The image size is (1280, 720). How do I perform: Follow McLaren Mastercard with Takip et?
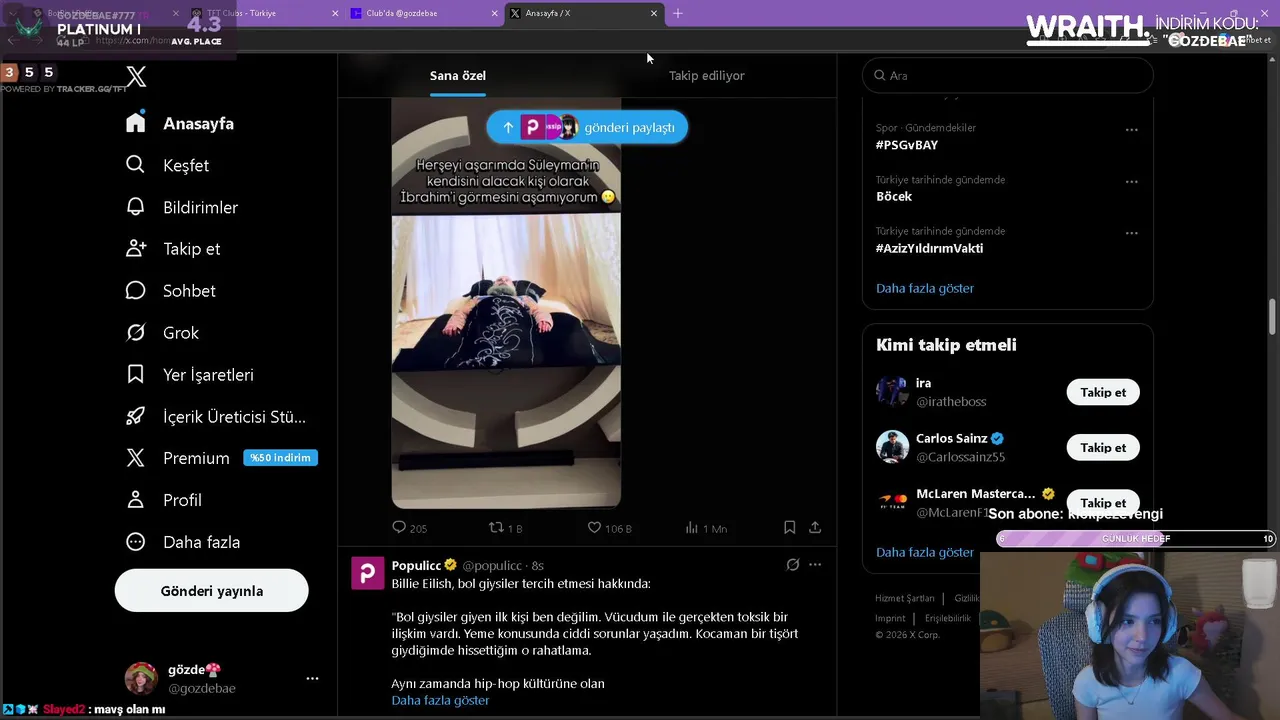point(1103,502)
